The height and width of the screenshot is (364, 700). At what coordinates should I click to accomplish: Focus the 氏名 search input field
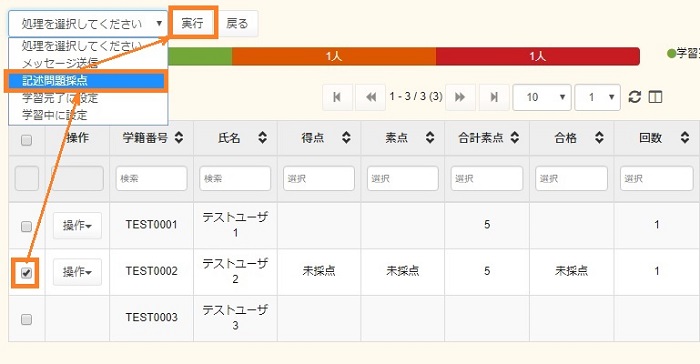235,179
